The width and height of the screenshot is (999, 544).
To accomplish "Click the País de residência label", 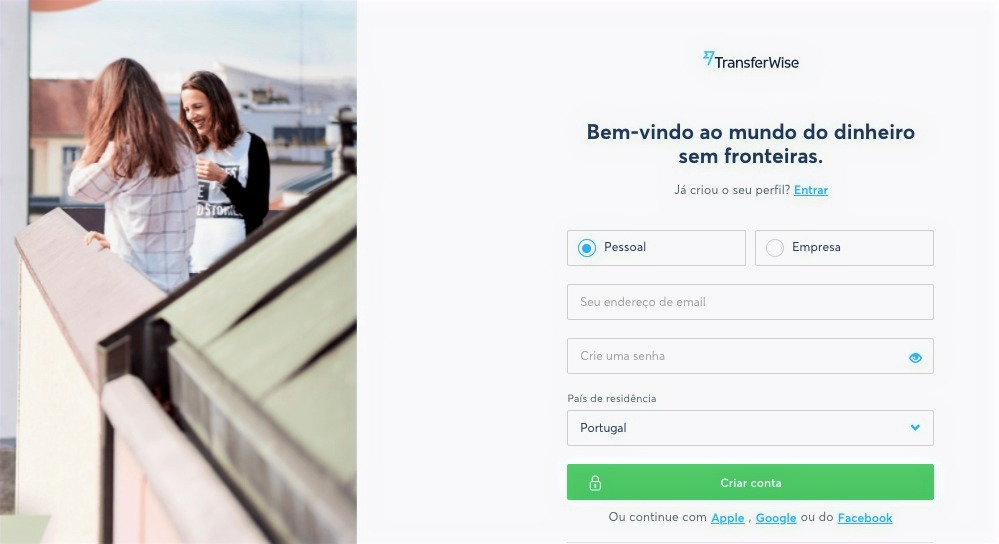I will tap(612, 398).
